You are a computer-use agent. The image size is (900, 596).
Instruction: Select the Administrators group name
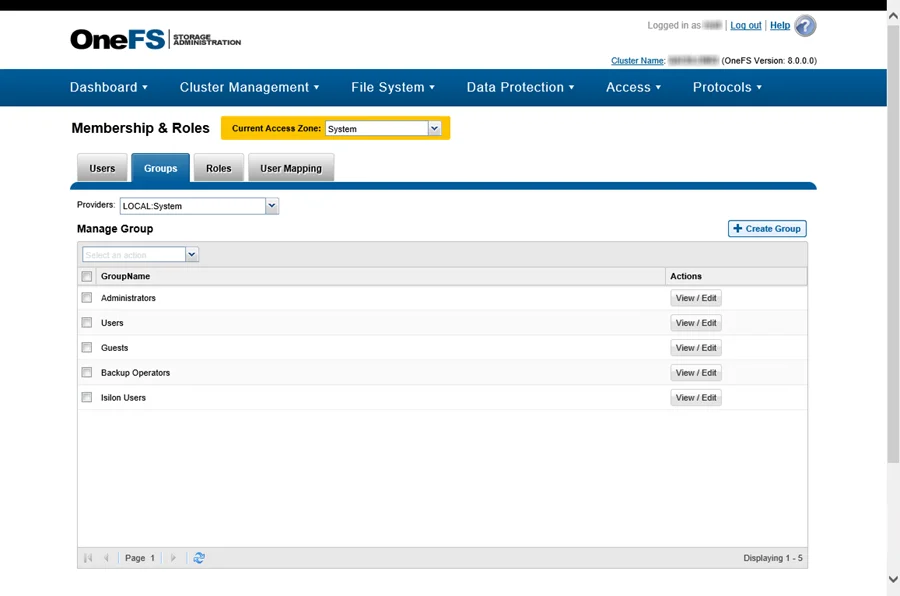click(128, 298)
